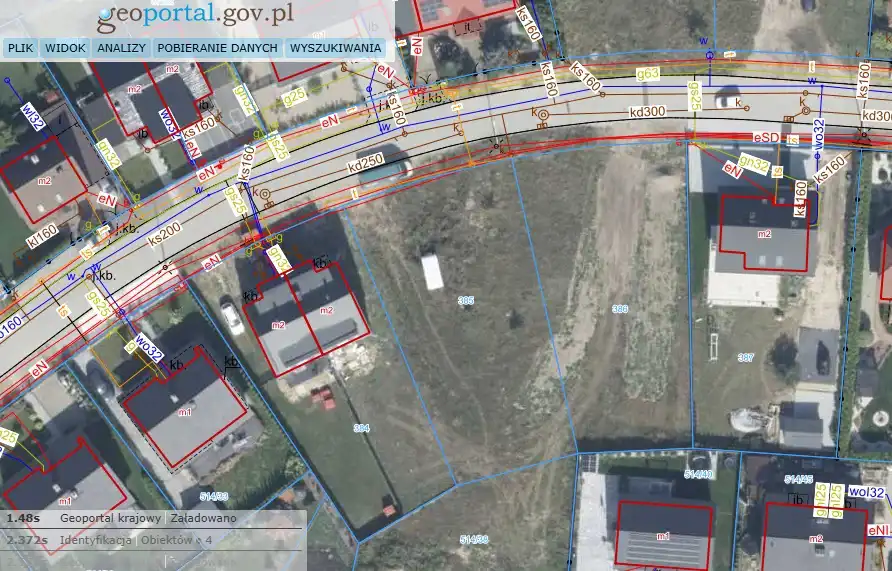
Task: Click the ks200 pipe label
Action: tap(166, 232)
